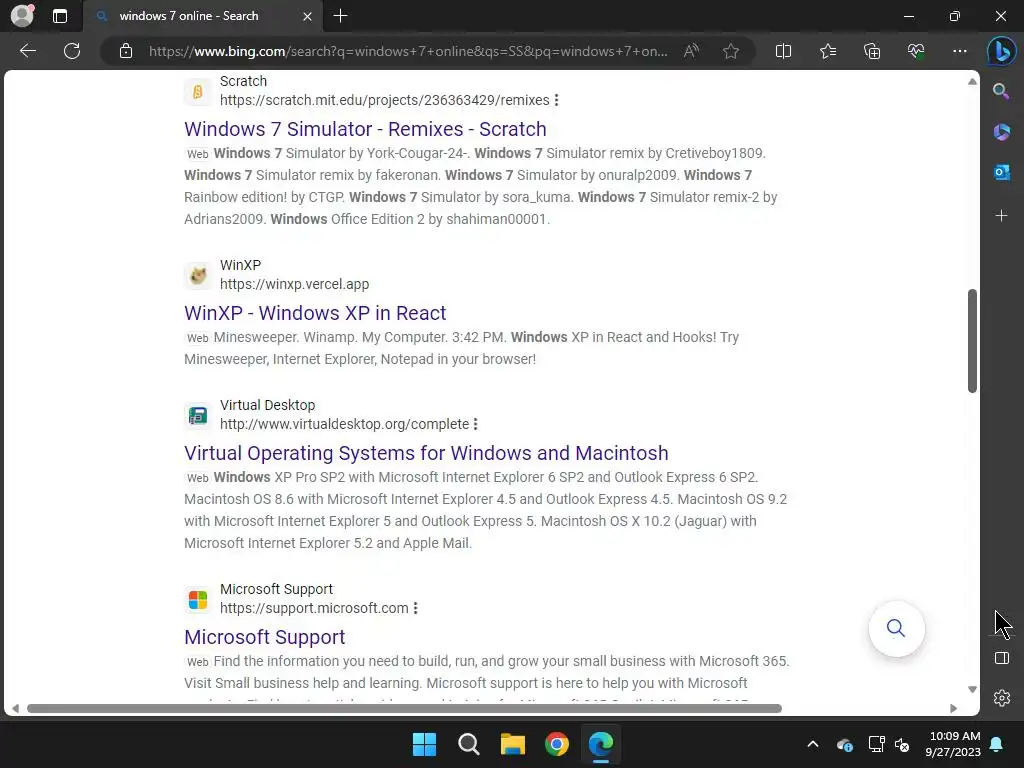Open split screen view

tap(783, 51)
